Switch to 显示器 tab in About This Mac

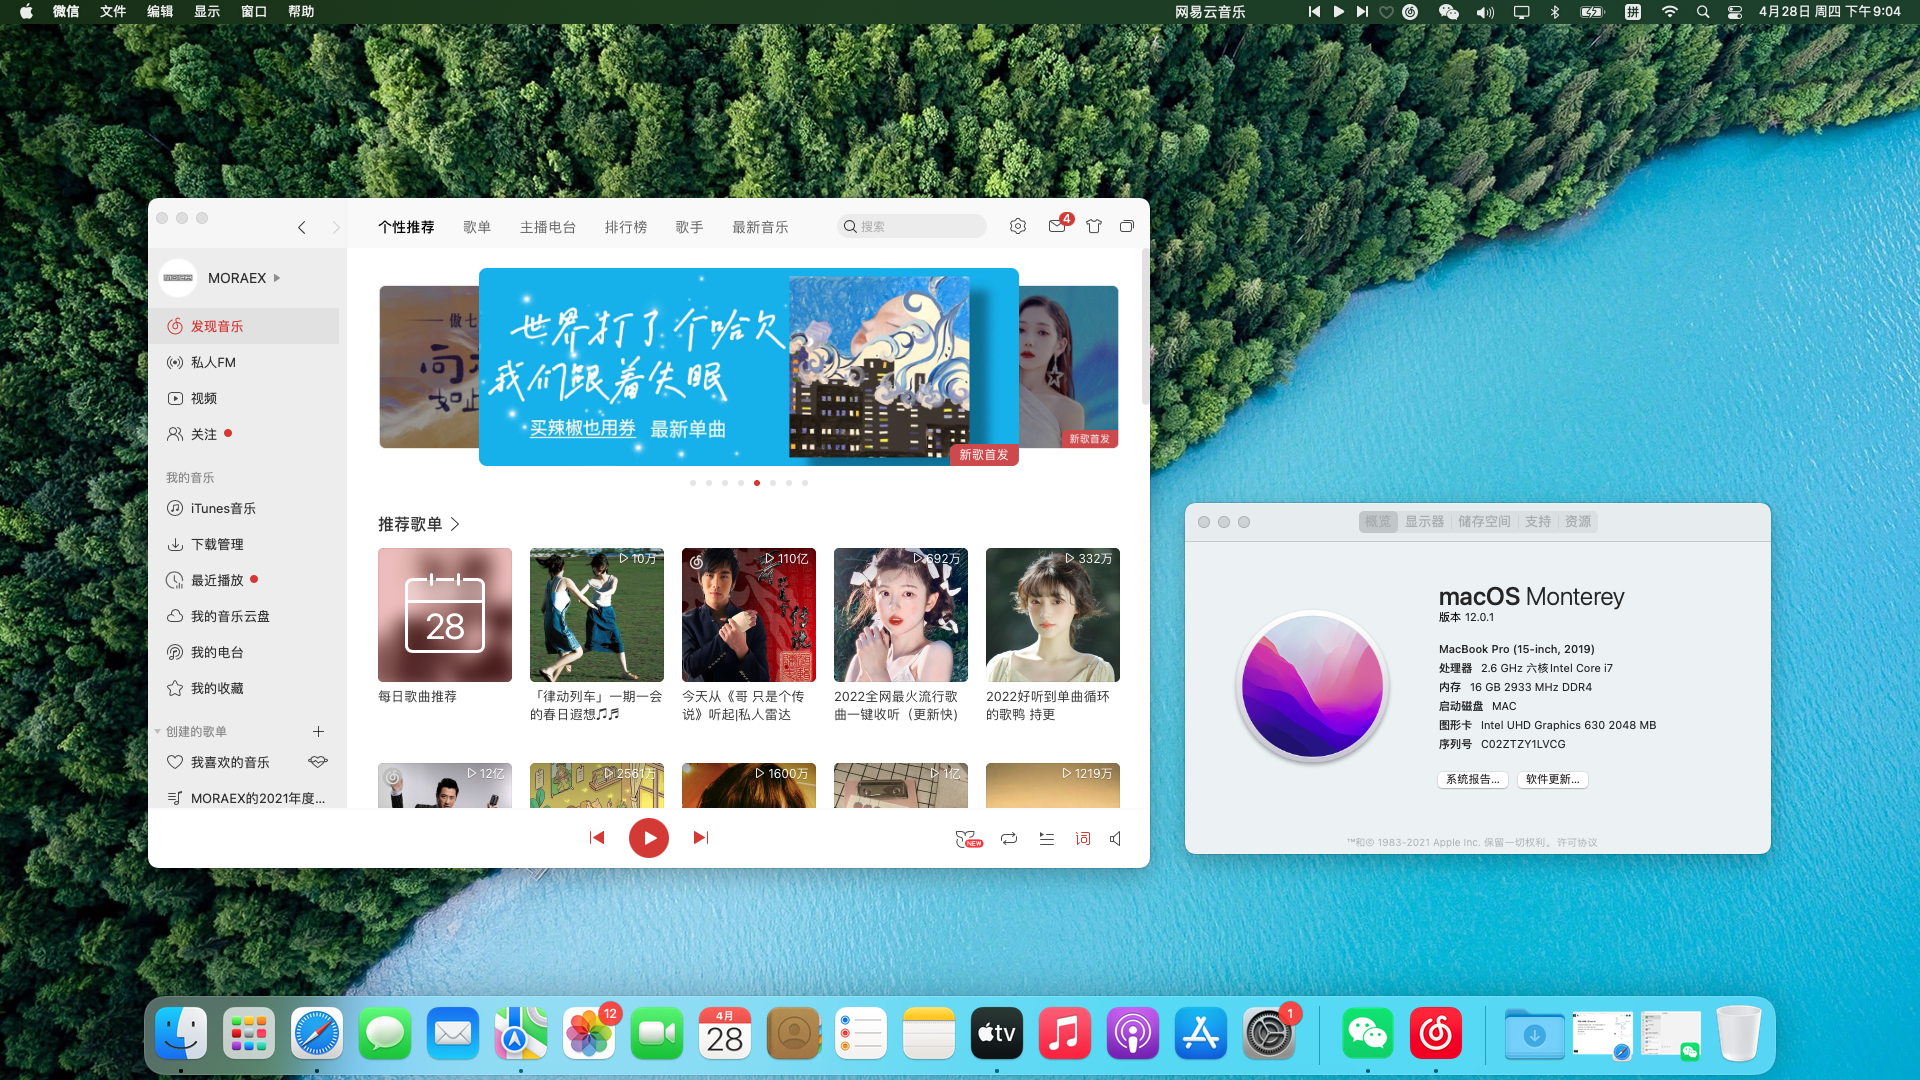(x=1424, y=522)
